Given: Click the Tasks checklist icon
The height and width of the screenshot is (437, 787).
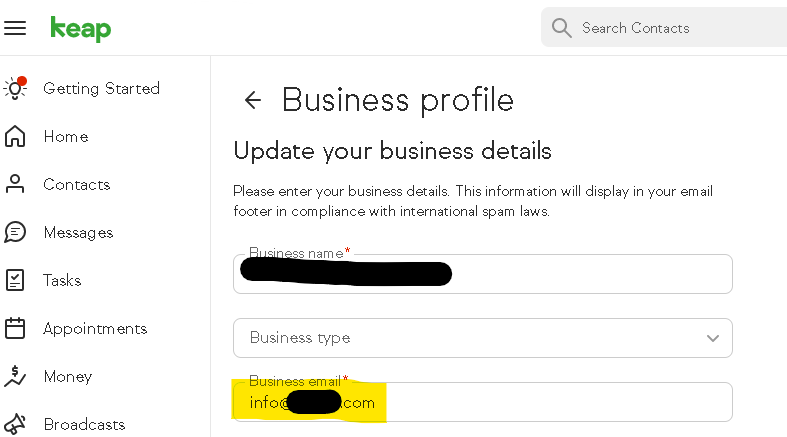Looking at the screenshot, I should (x=15, y=280).
